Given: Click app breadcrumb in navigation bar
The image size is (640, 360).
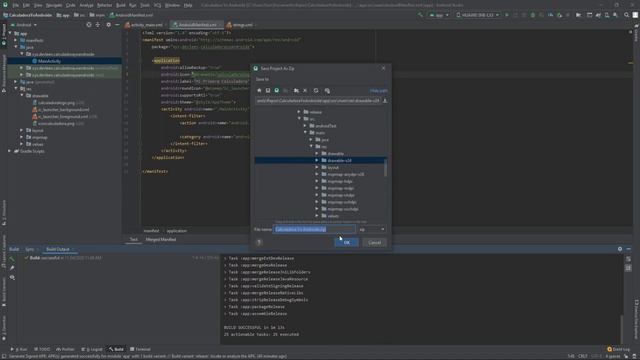Looking at the screenshot, I should [x=63, y=15].
